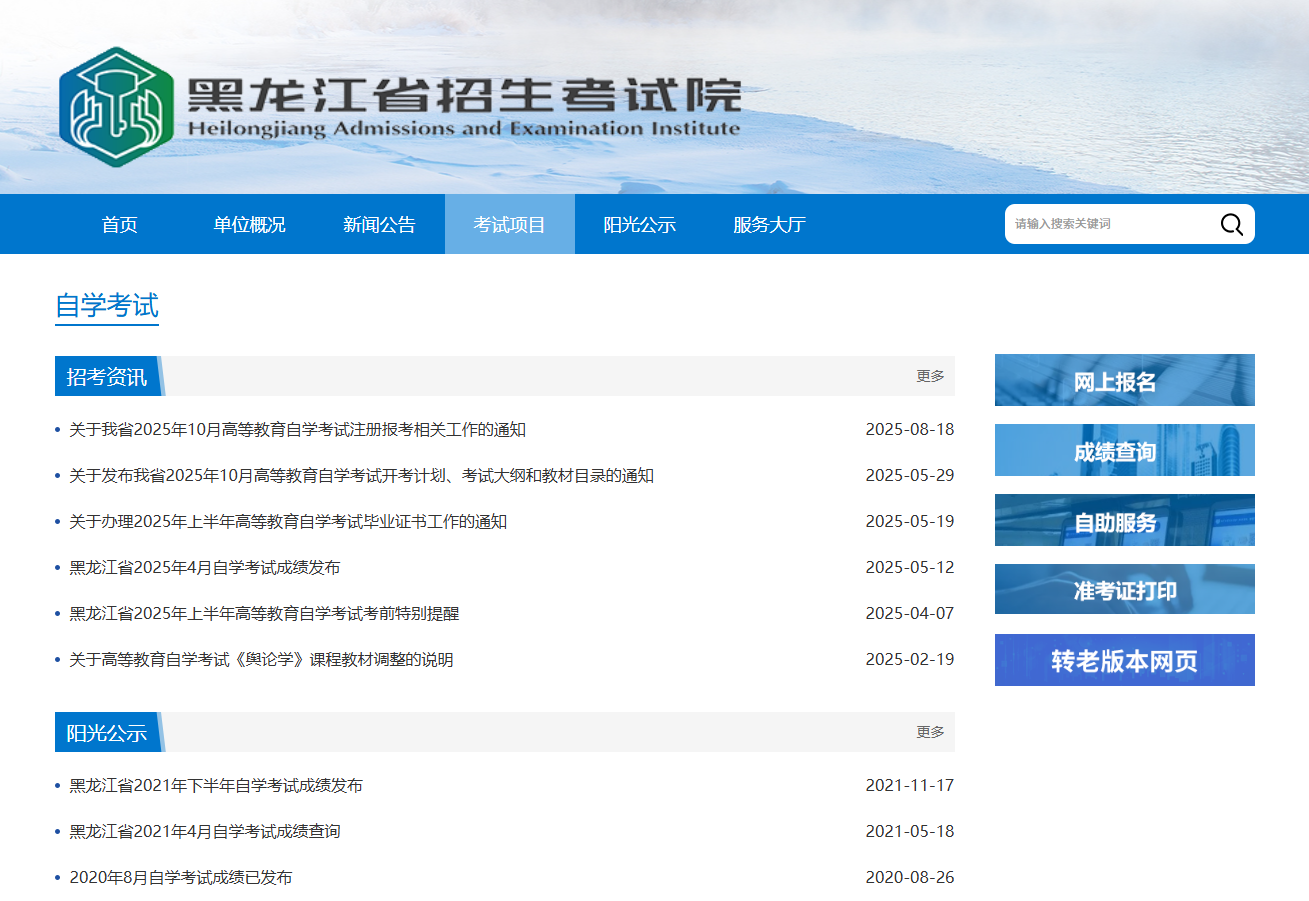
Task: Click 更多 in the 招考资讯 section
Action: click(931, 376)
